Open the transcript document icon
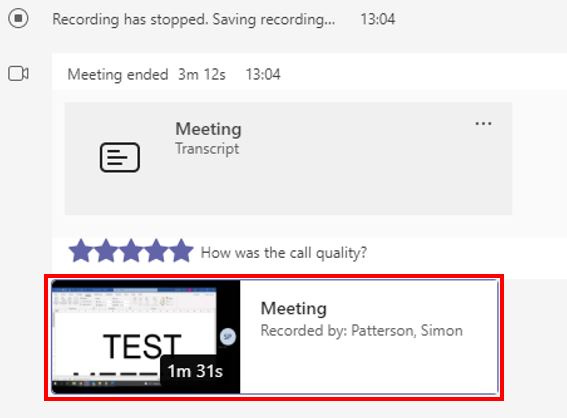The image size is (567, 418). pos(120,157)
